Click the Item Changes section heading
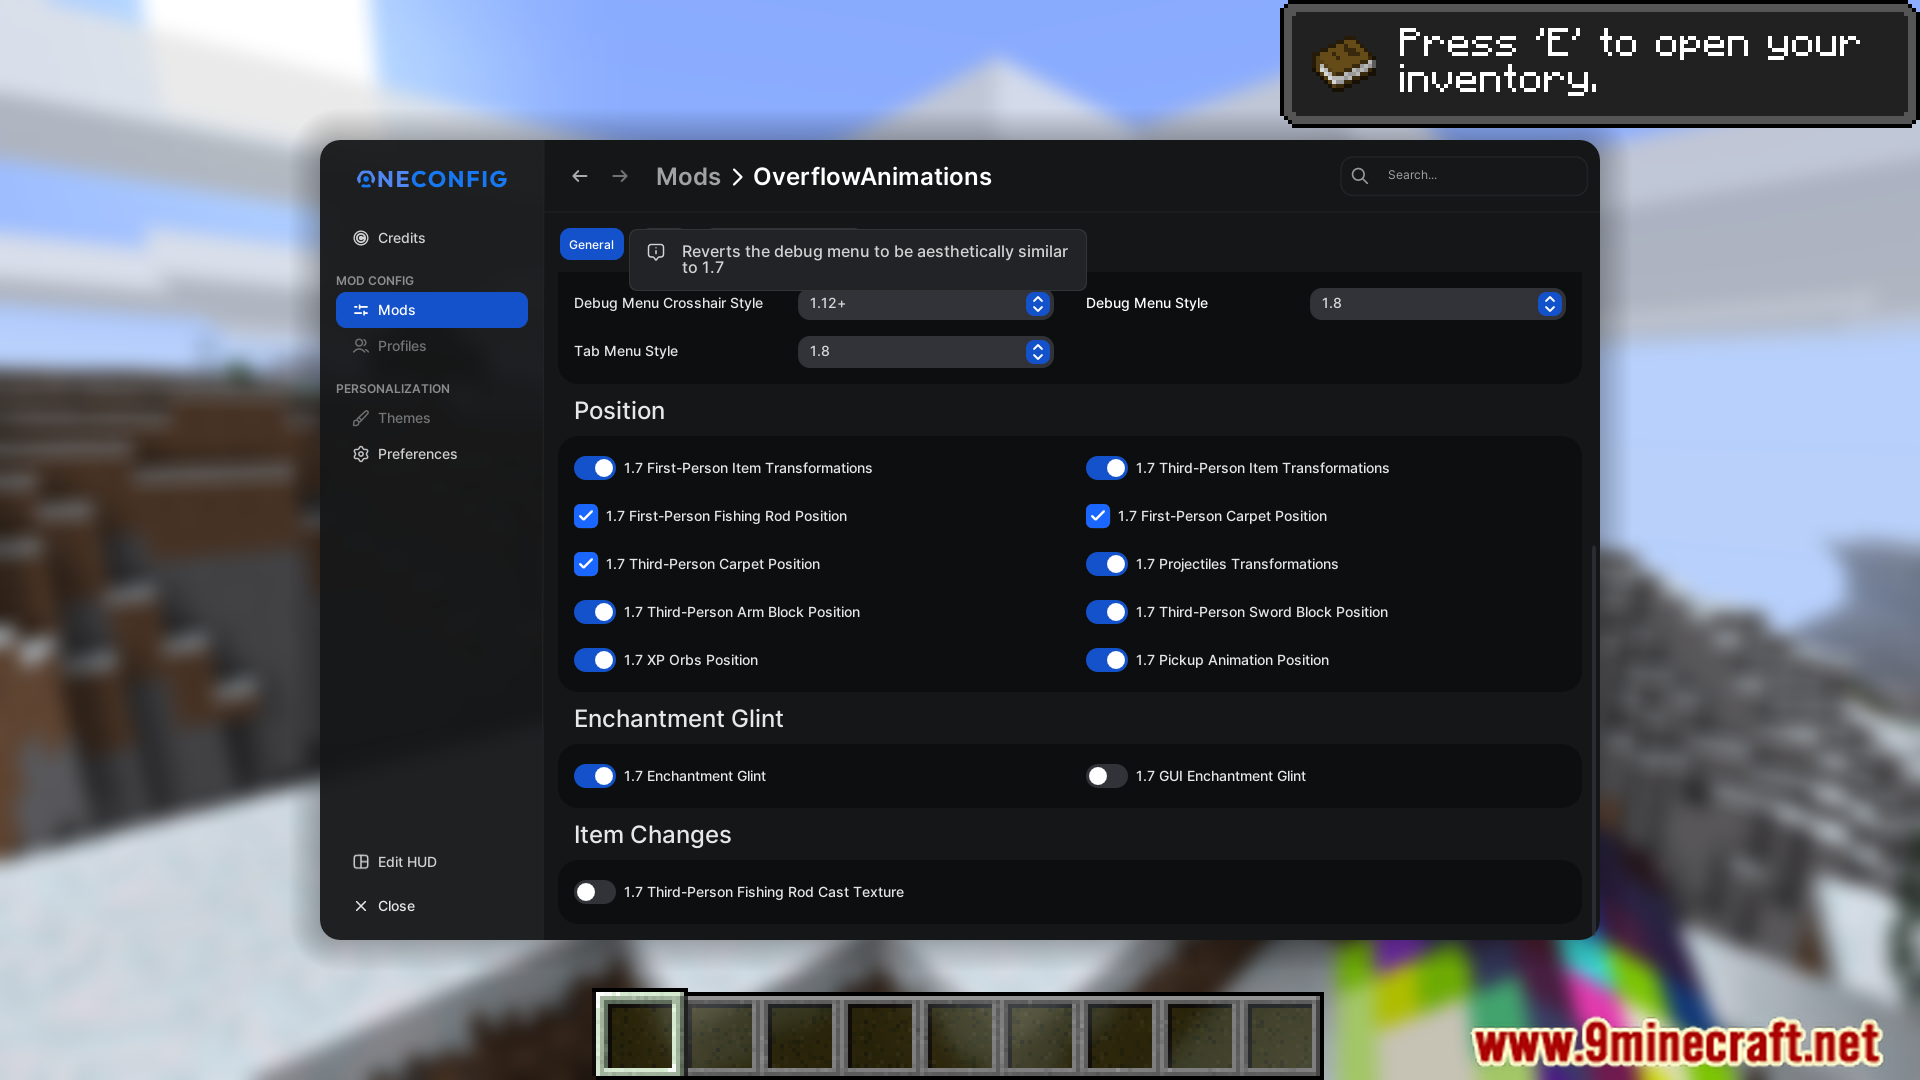Screen dimensions: 1920x1080 (x=652, y=835)
